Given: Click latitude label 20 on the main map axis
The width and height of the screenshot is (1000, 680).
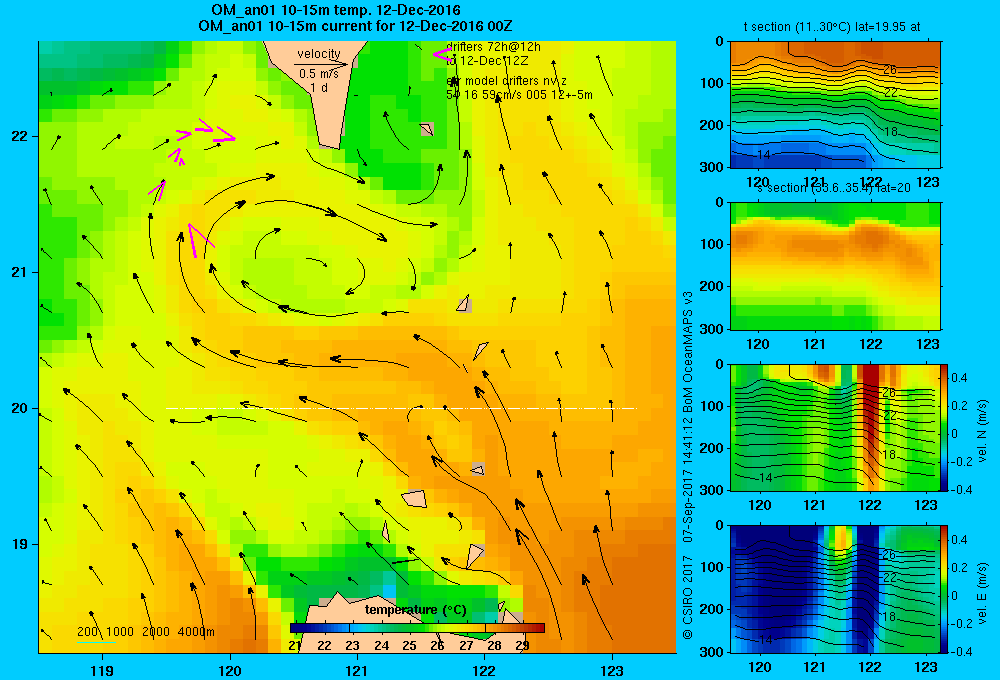Looking at the screenshot, I should point(20,408).
